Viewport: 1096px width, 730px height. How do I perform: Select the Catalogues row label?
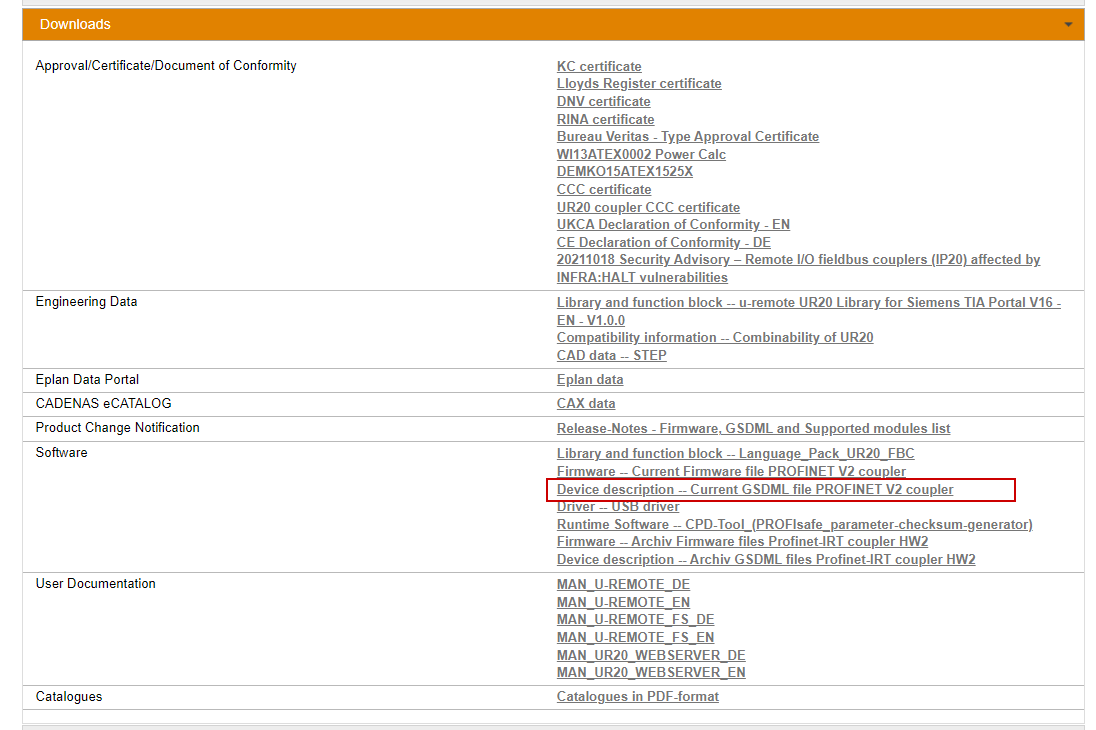(x=68, y=696)
